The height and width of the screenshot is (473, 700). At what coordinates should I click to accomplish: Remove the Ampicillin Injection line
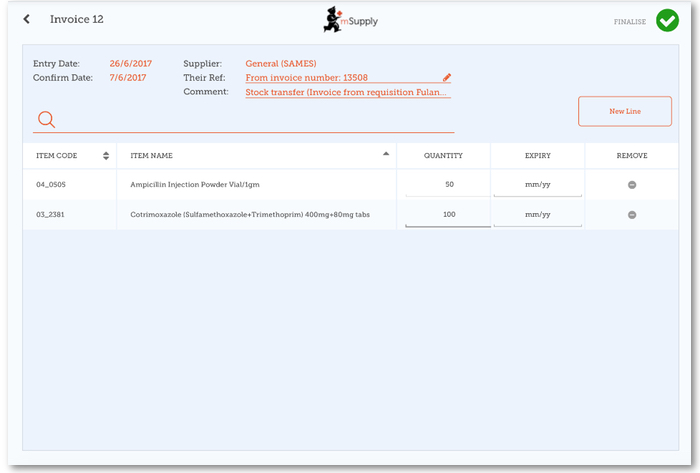point(631,185)
